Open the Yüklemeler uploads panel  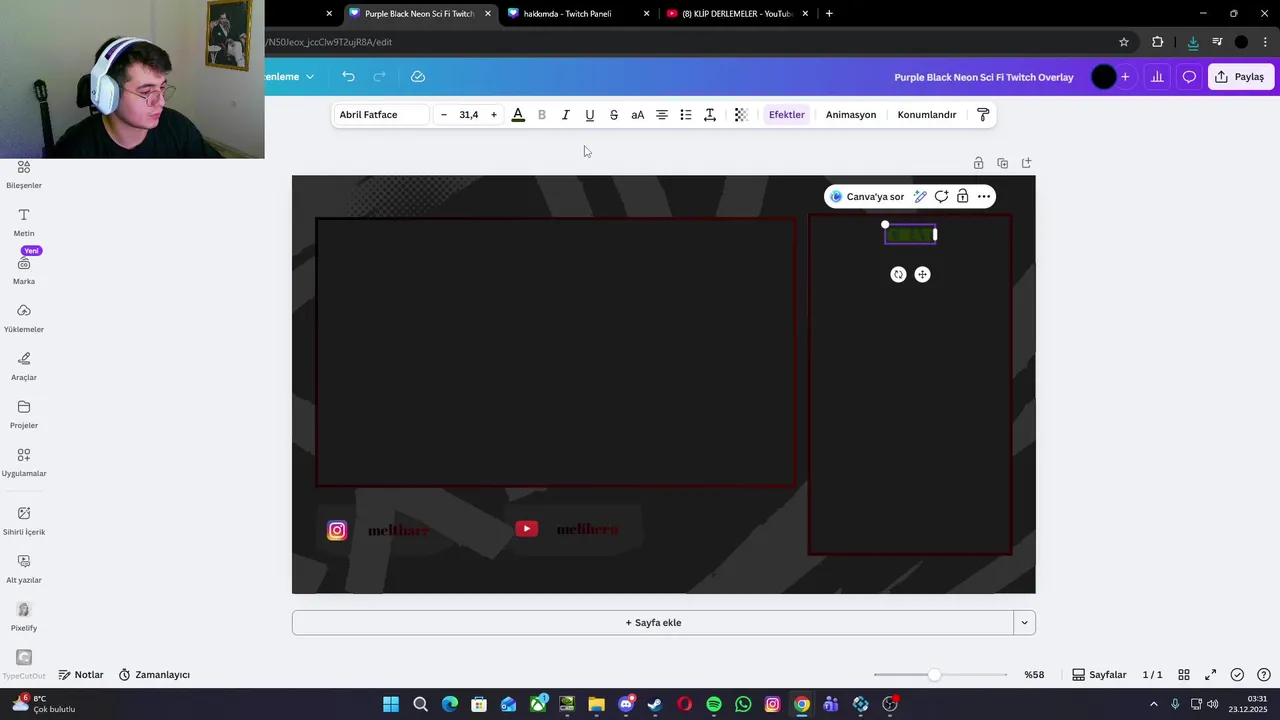pyautogui.click(x=24, y=318)
